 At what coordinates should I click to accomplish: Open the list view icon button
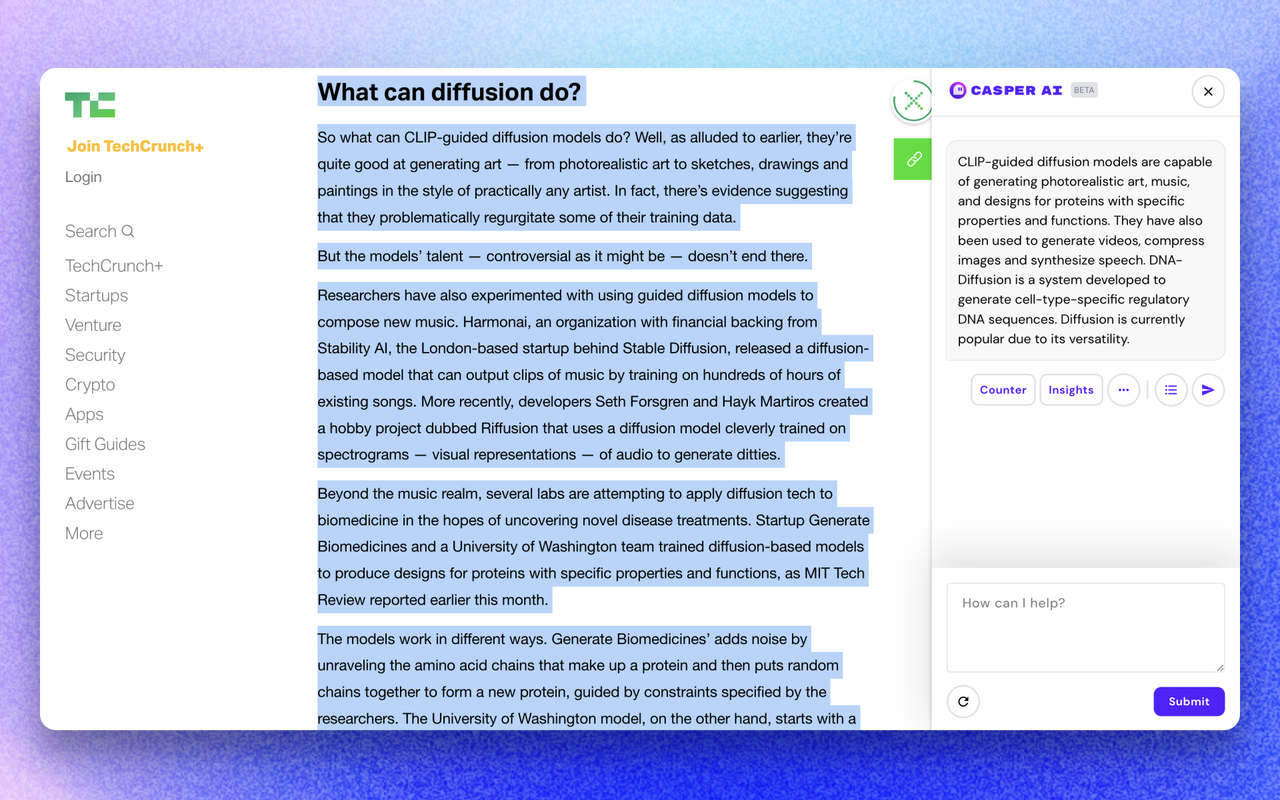pyautogui.click(x=1171, y=390)
